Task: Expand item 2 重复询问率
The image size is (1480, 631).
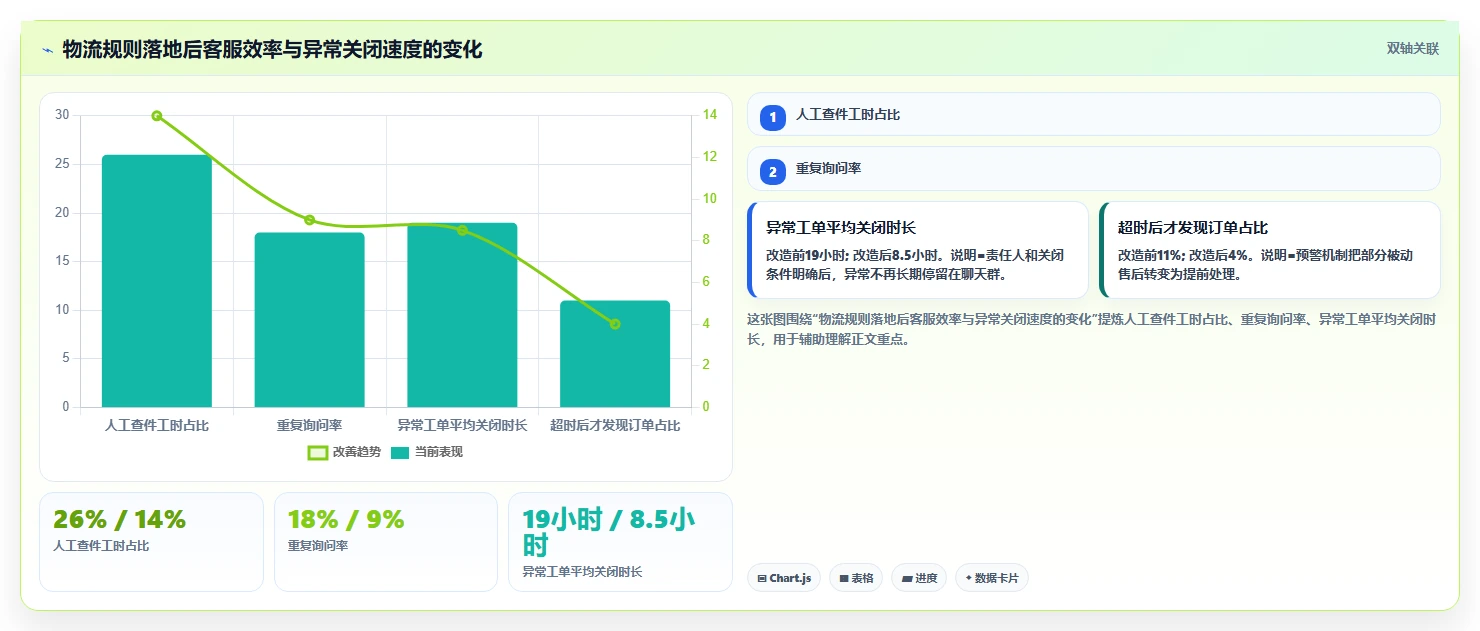Action: point(1094,169)
